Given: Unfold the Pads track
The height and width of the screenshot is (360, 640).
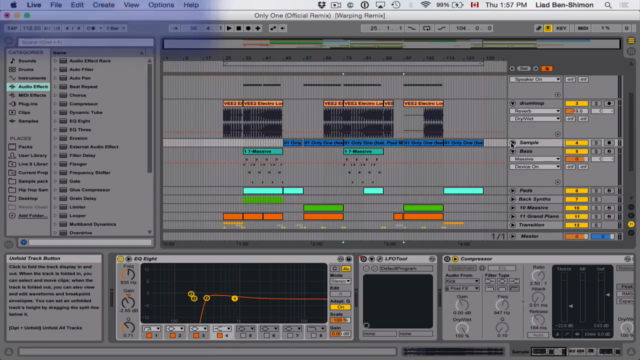Looking at the screenshot, I should 513,191.
